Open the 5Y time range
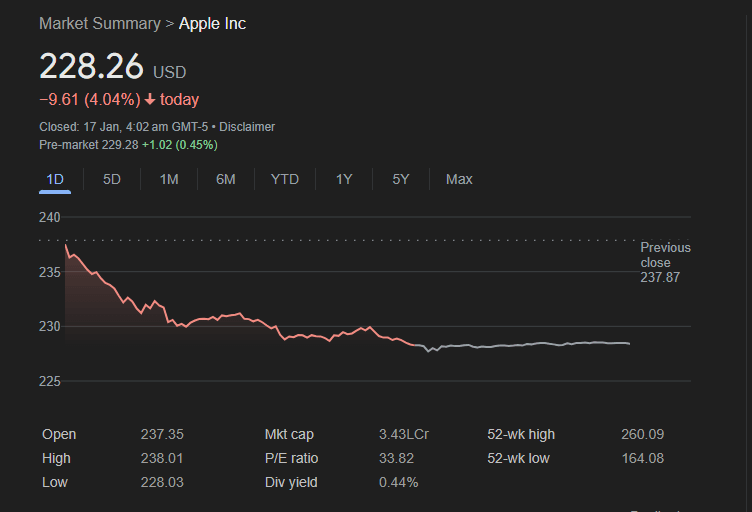 pos(400,179)
